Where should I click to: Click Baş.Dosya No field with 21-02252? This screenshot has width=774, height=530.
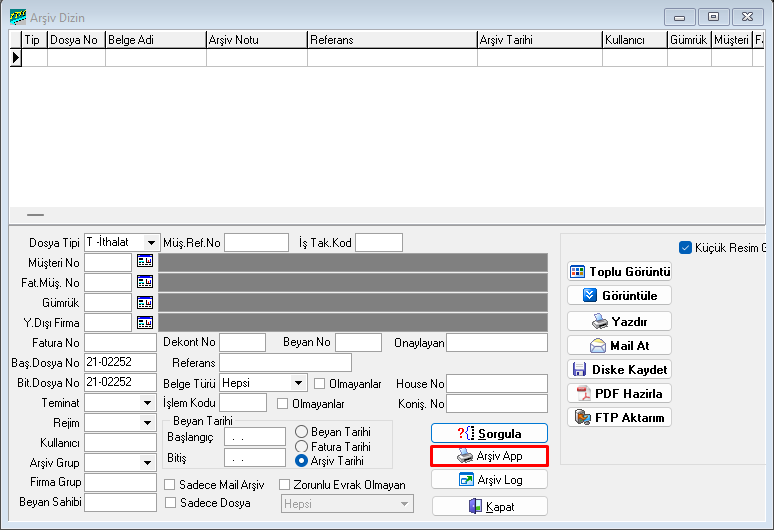[x=120, y=362]
